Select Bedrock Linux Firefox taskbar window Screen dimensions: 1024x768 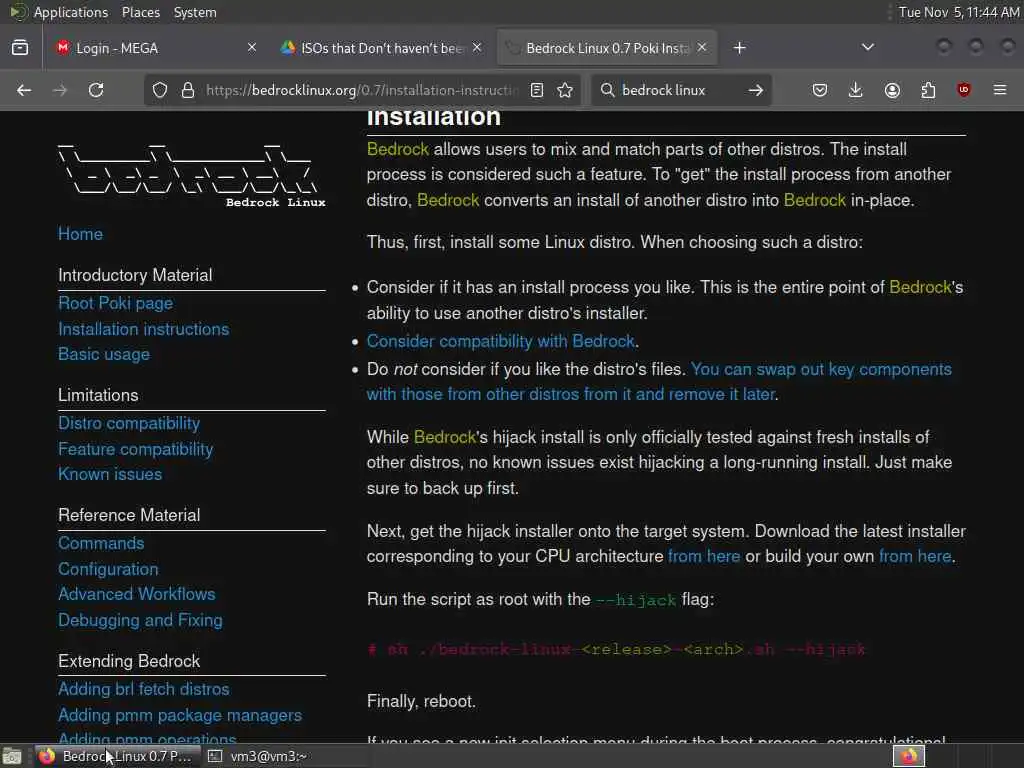[x=116, y=756]
